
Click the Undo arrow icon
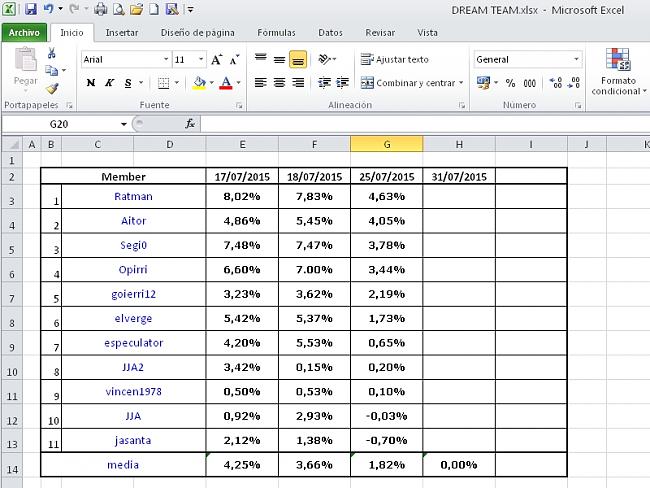pyautogui.click(x=47, y=9)
